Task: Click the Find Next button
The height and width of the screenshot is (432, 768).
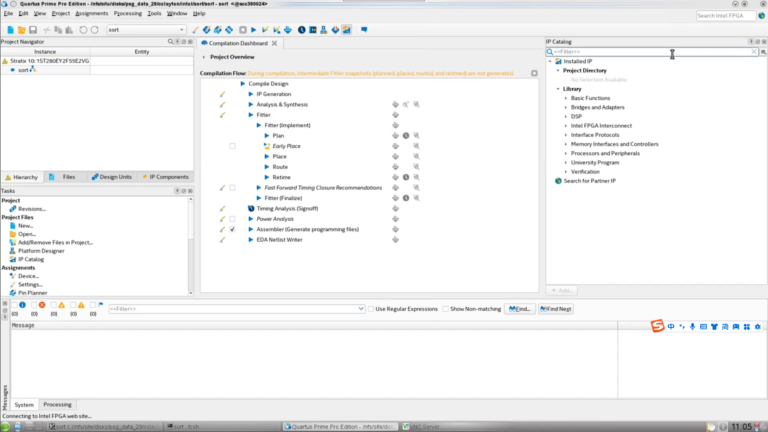Action: [556, 309]
